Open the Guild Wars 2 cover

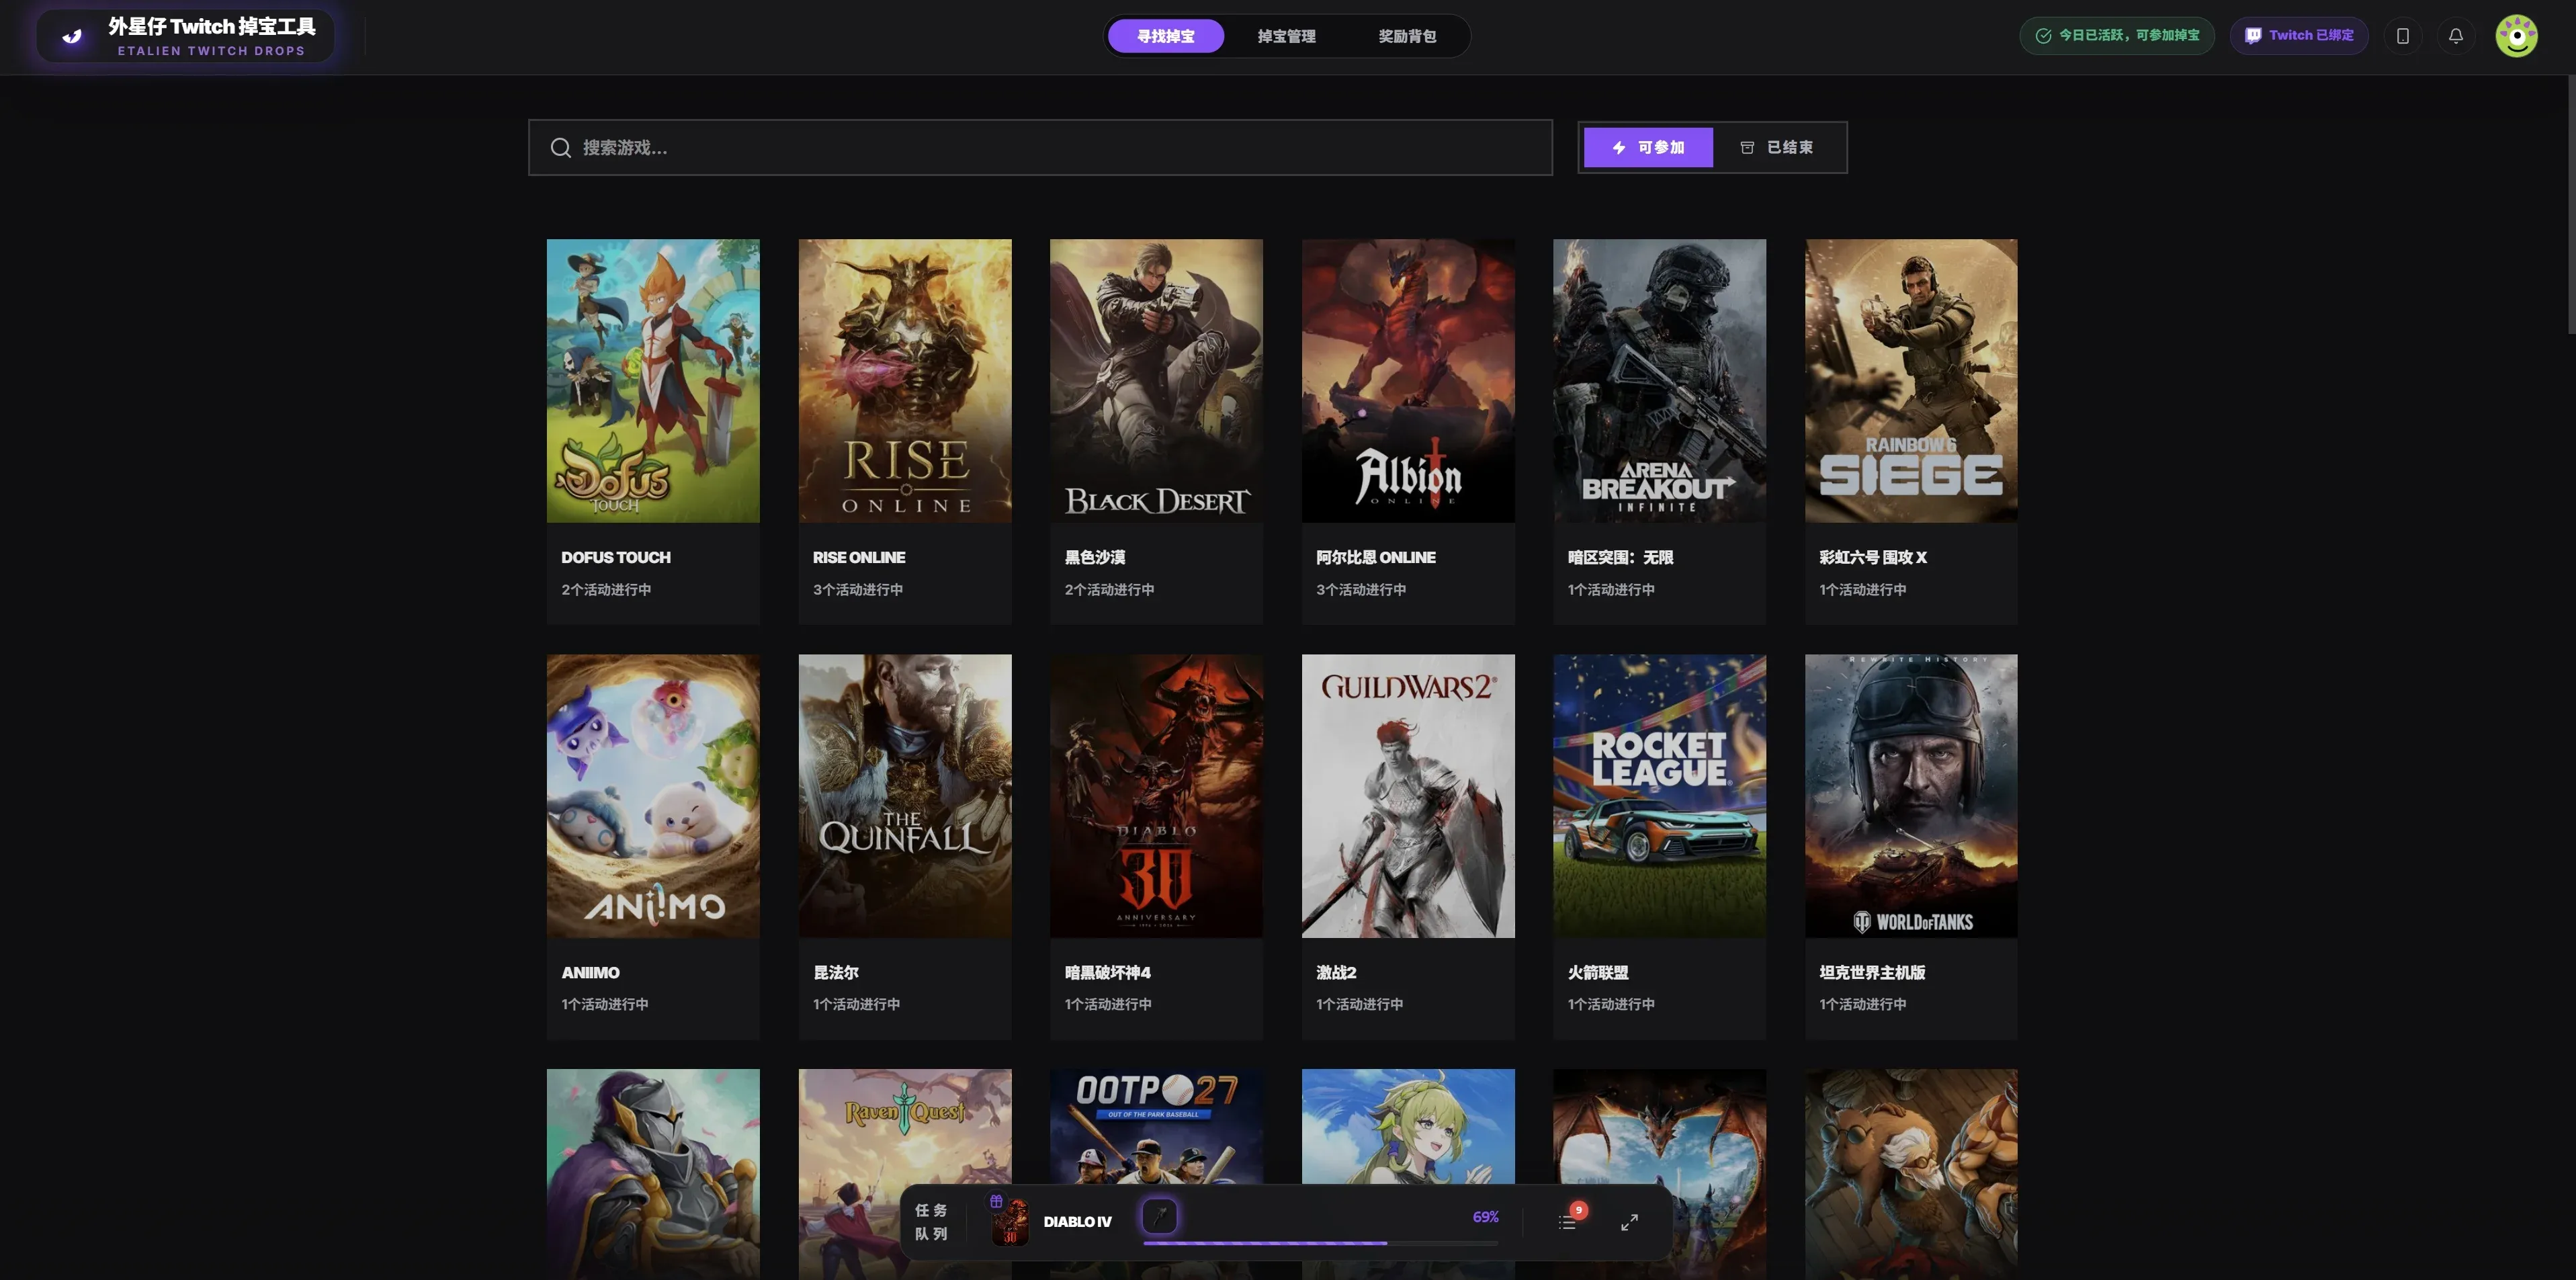(x=1408, y=796)
